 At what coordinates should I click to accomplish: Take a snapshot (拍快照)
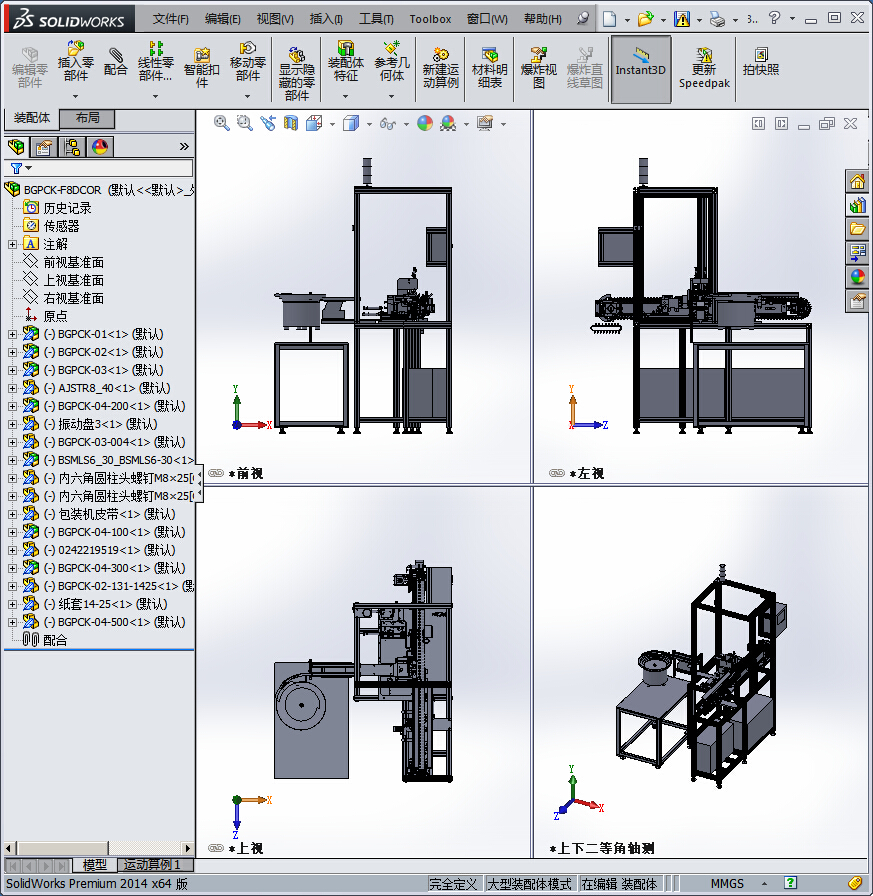[760, 62]
